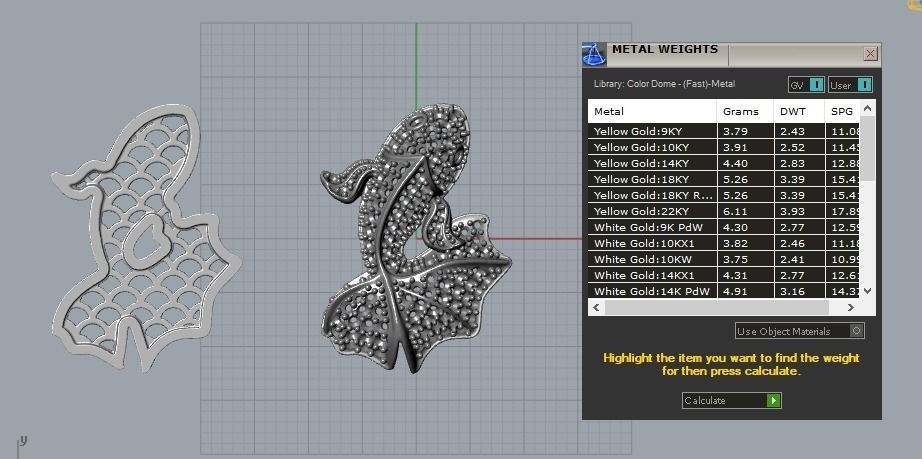Toggle the GV library switch

coord(817,85)
